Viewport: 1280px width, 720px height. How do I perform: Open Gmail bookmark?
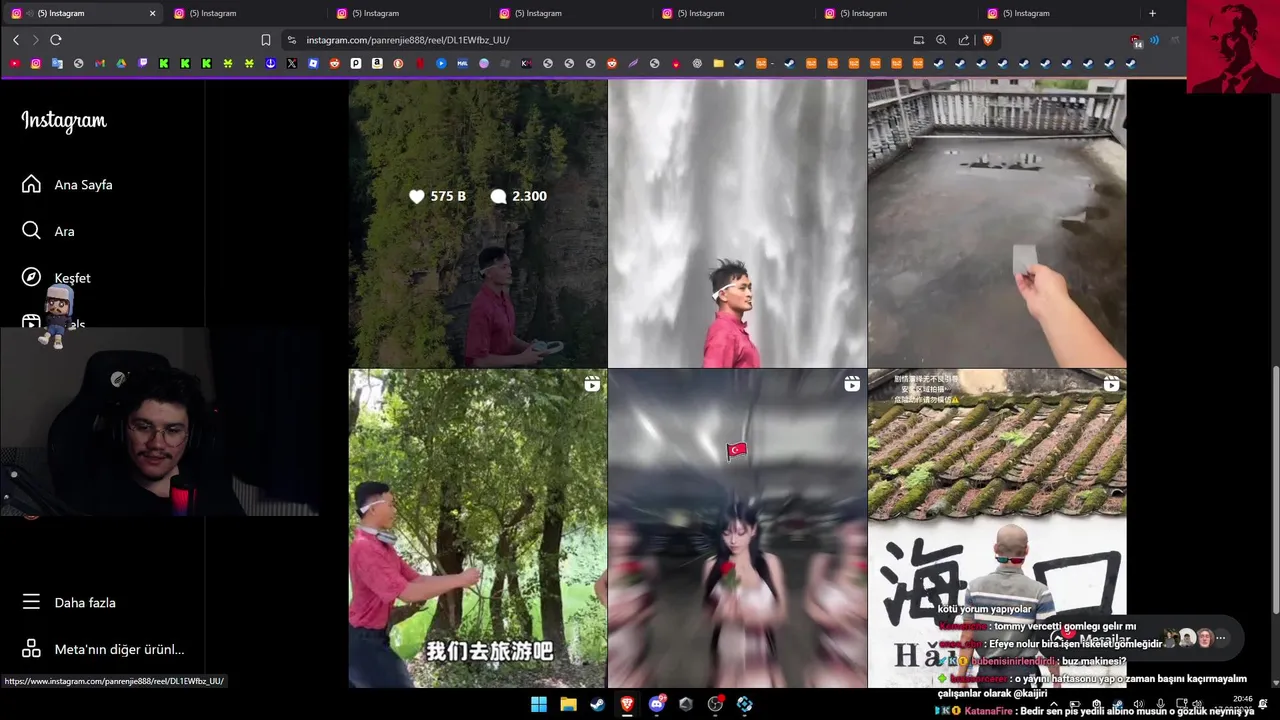point(100,63)
